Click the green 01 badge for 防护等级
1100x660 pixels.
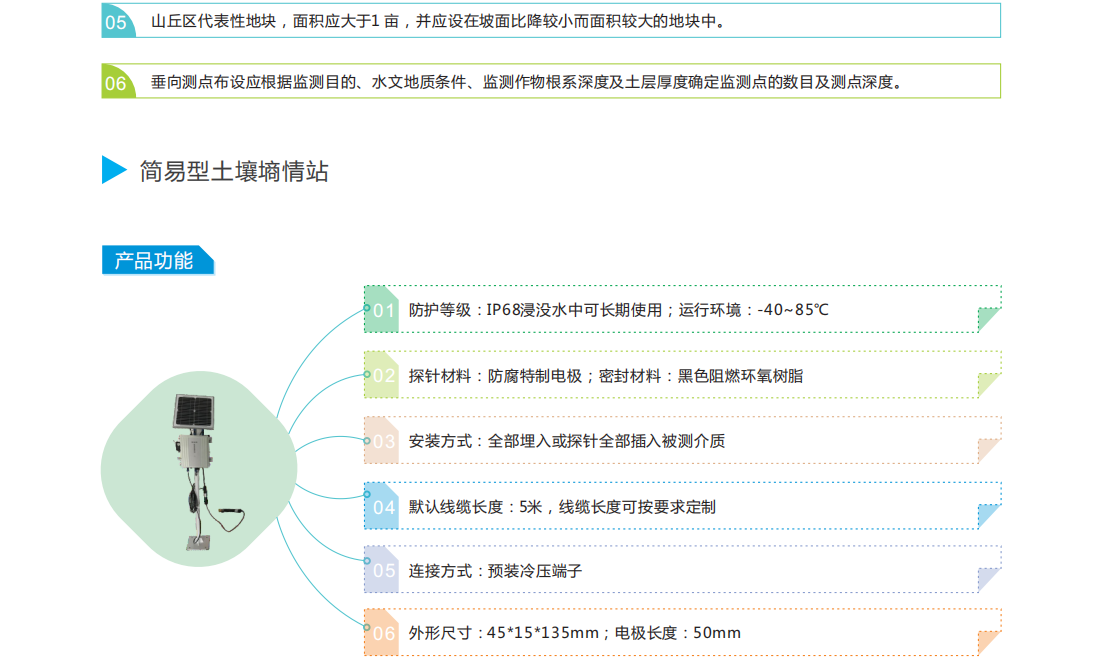[383, 310]
